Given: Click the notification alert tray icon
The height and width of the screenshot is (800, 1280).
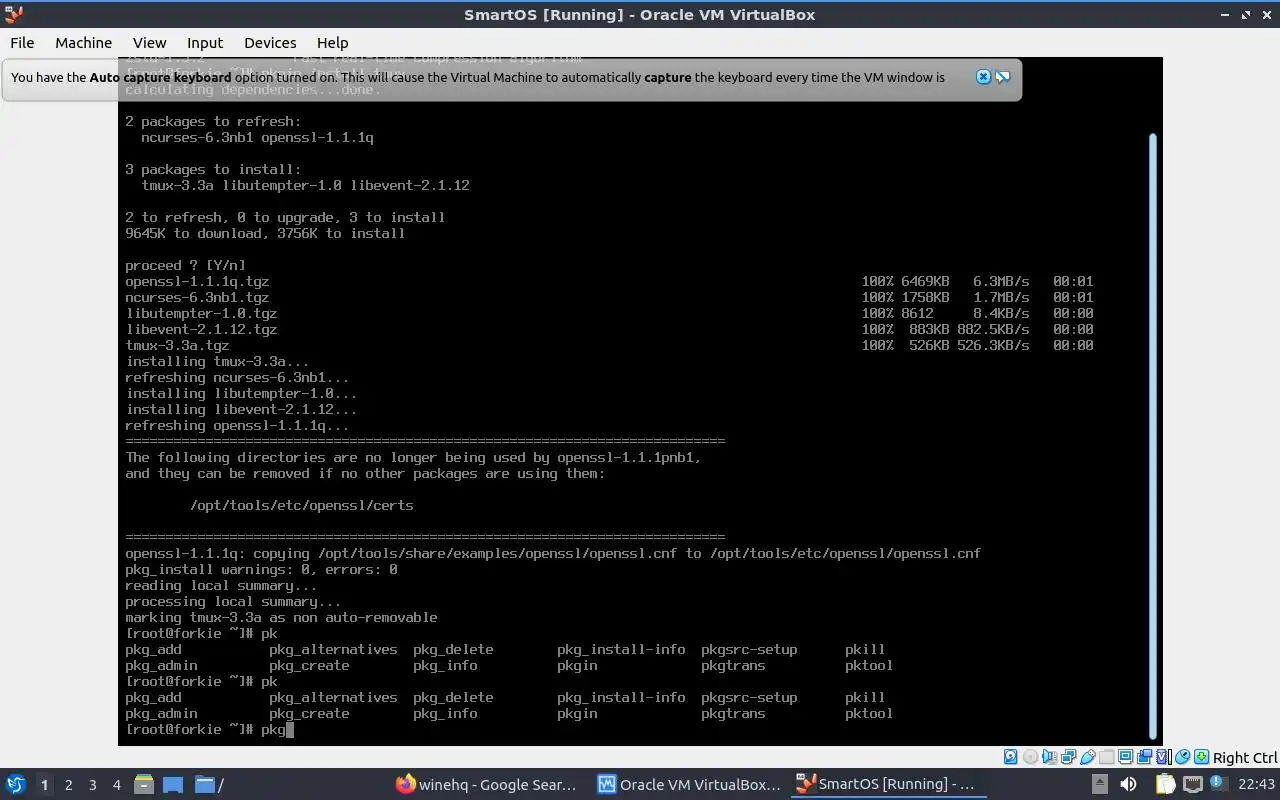Looking at the screenshot, I should click(1219, 782).
